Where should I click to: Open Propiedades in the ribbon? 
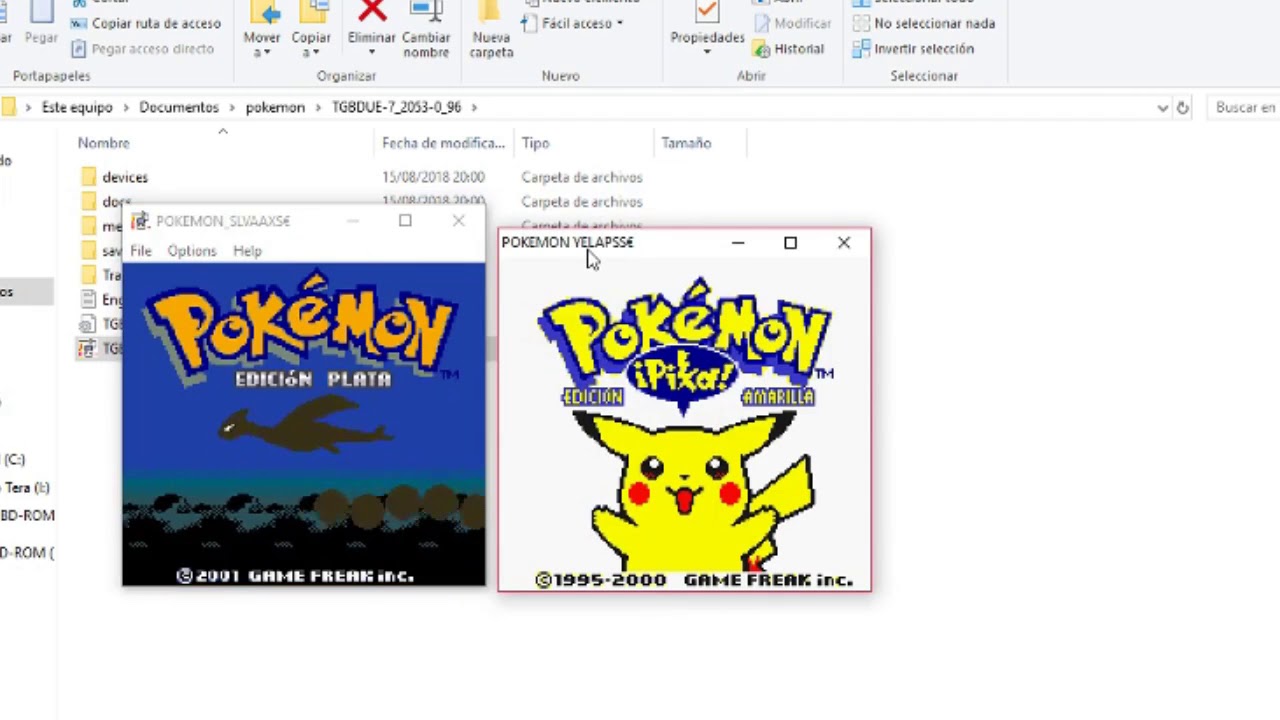click(x=707, y=30)
